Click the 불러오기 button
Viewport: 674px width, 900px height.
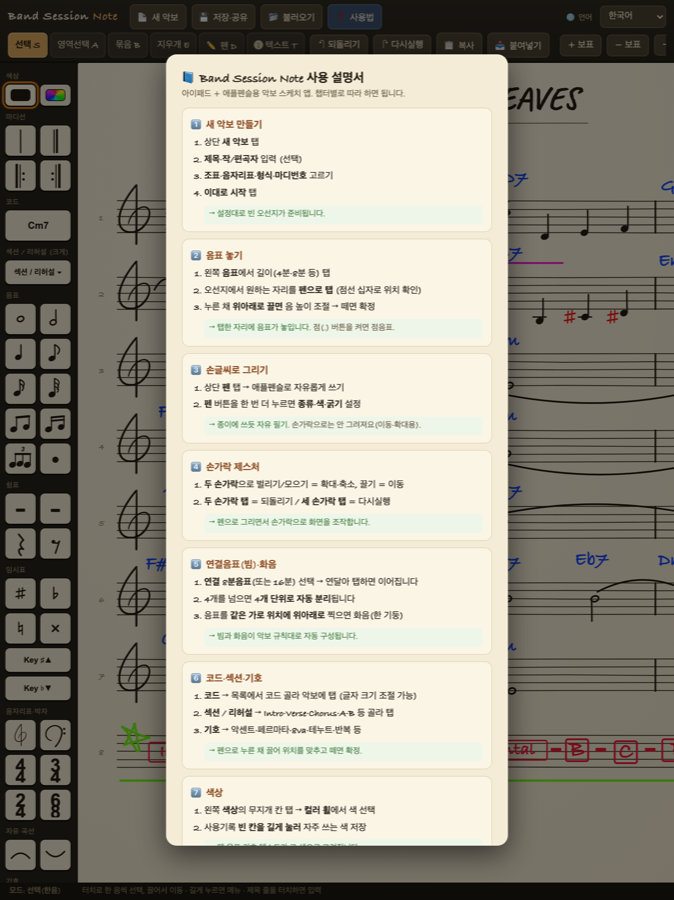[292, 17]
